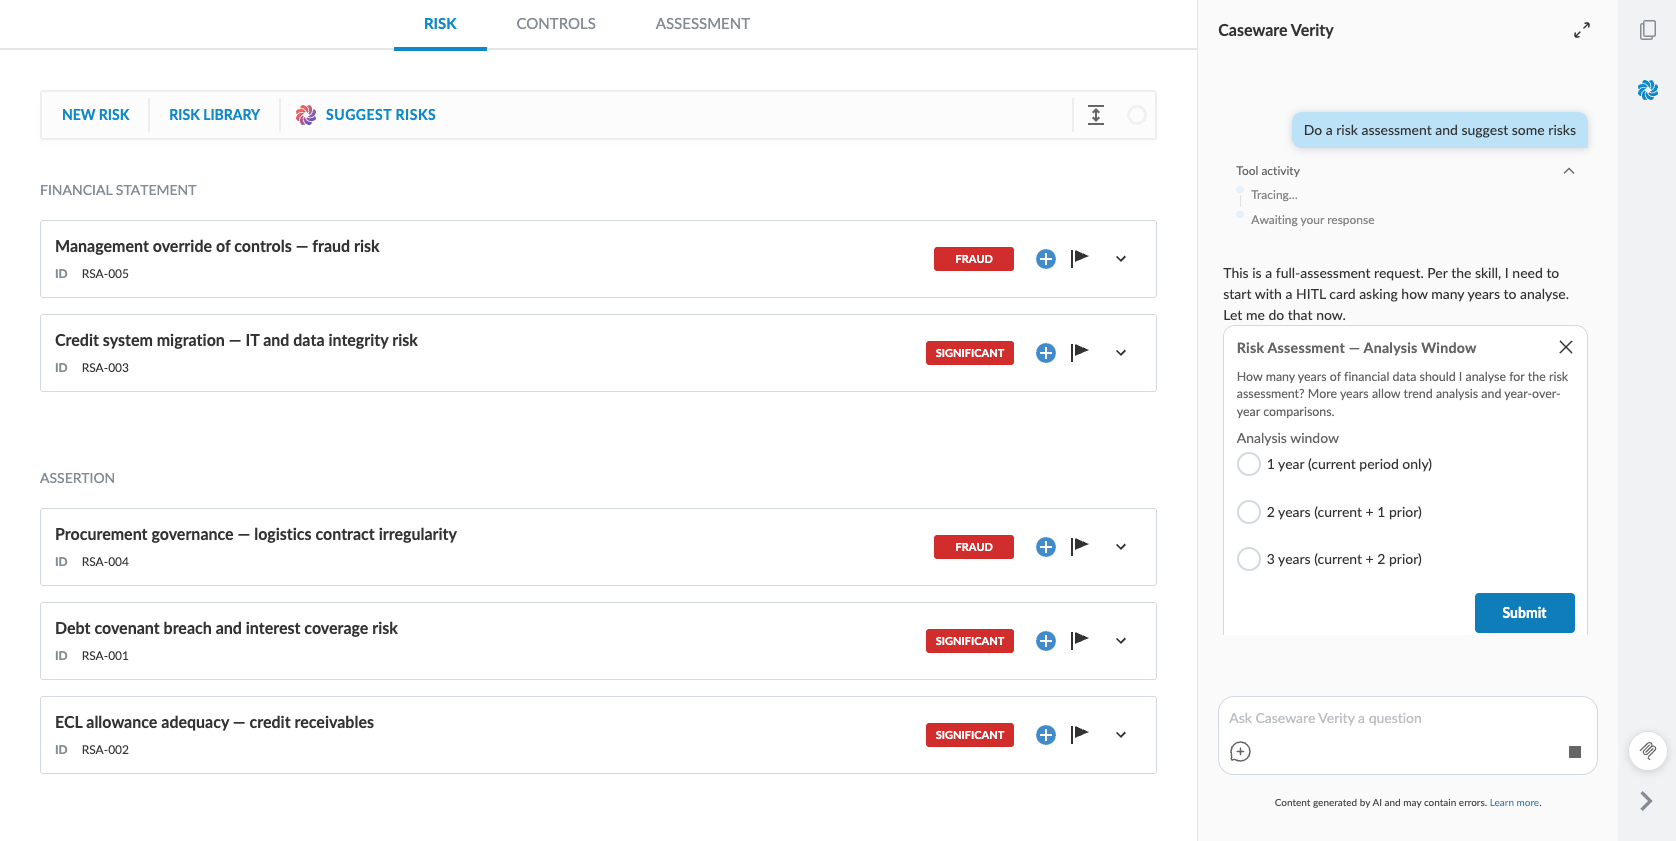Flag the Management override of controls risk

(1079, 259)
